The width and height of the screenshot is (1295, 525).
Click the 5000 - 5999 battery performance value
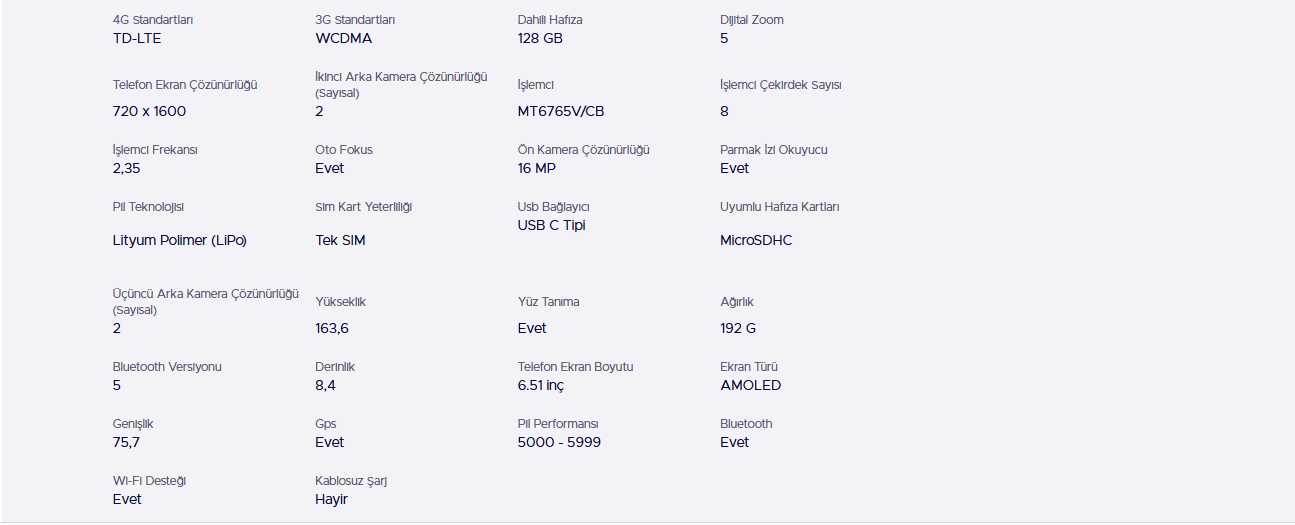(559, 442)
